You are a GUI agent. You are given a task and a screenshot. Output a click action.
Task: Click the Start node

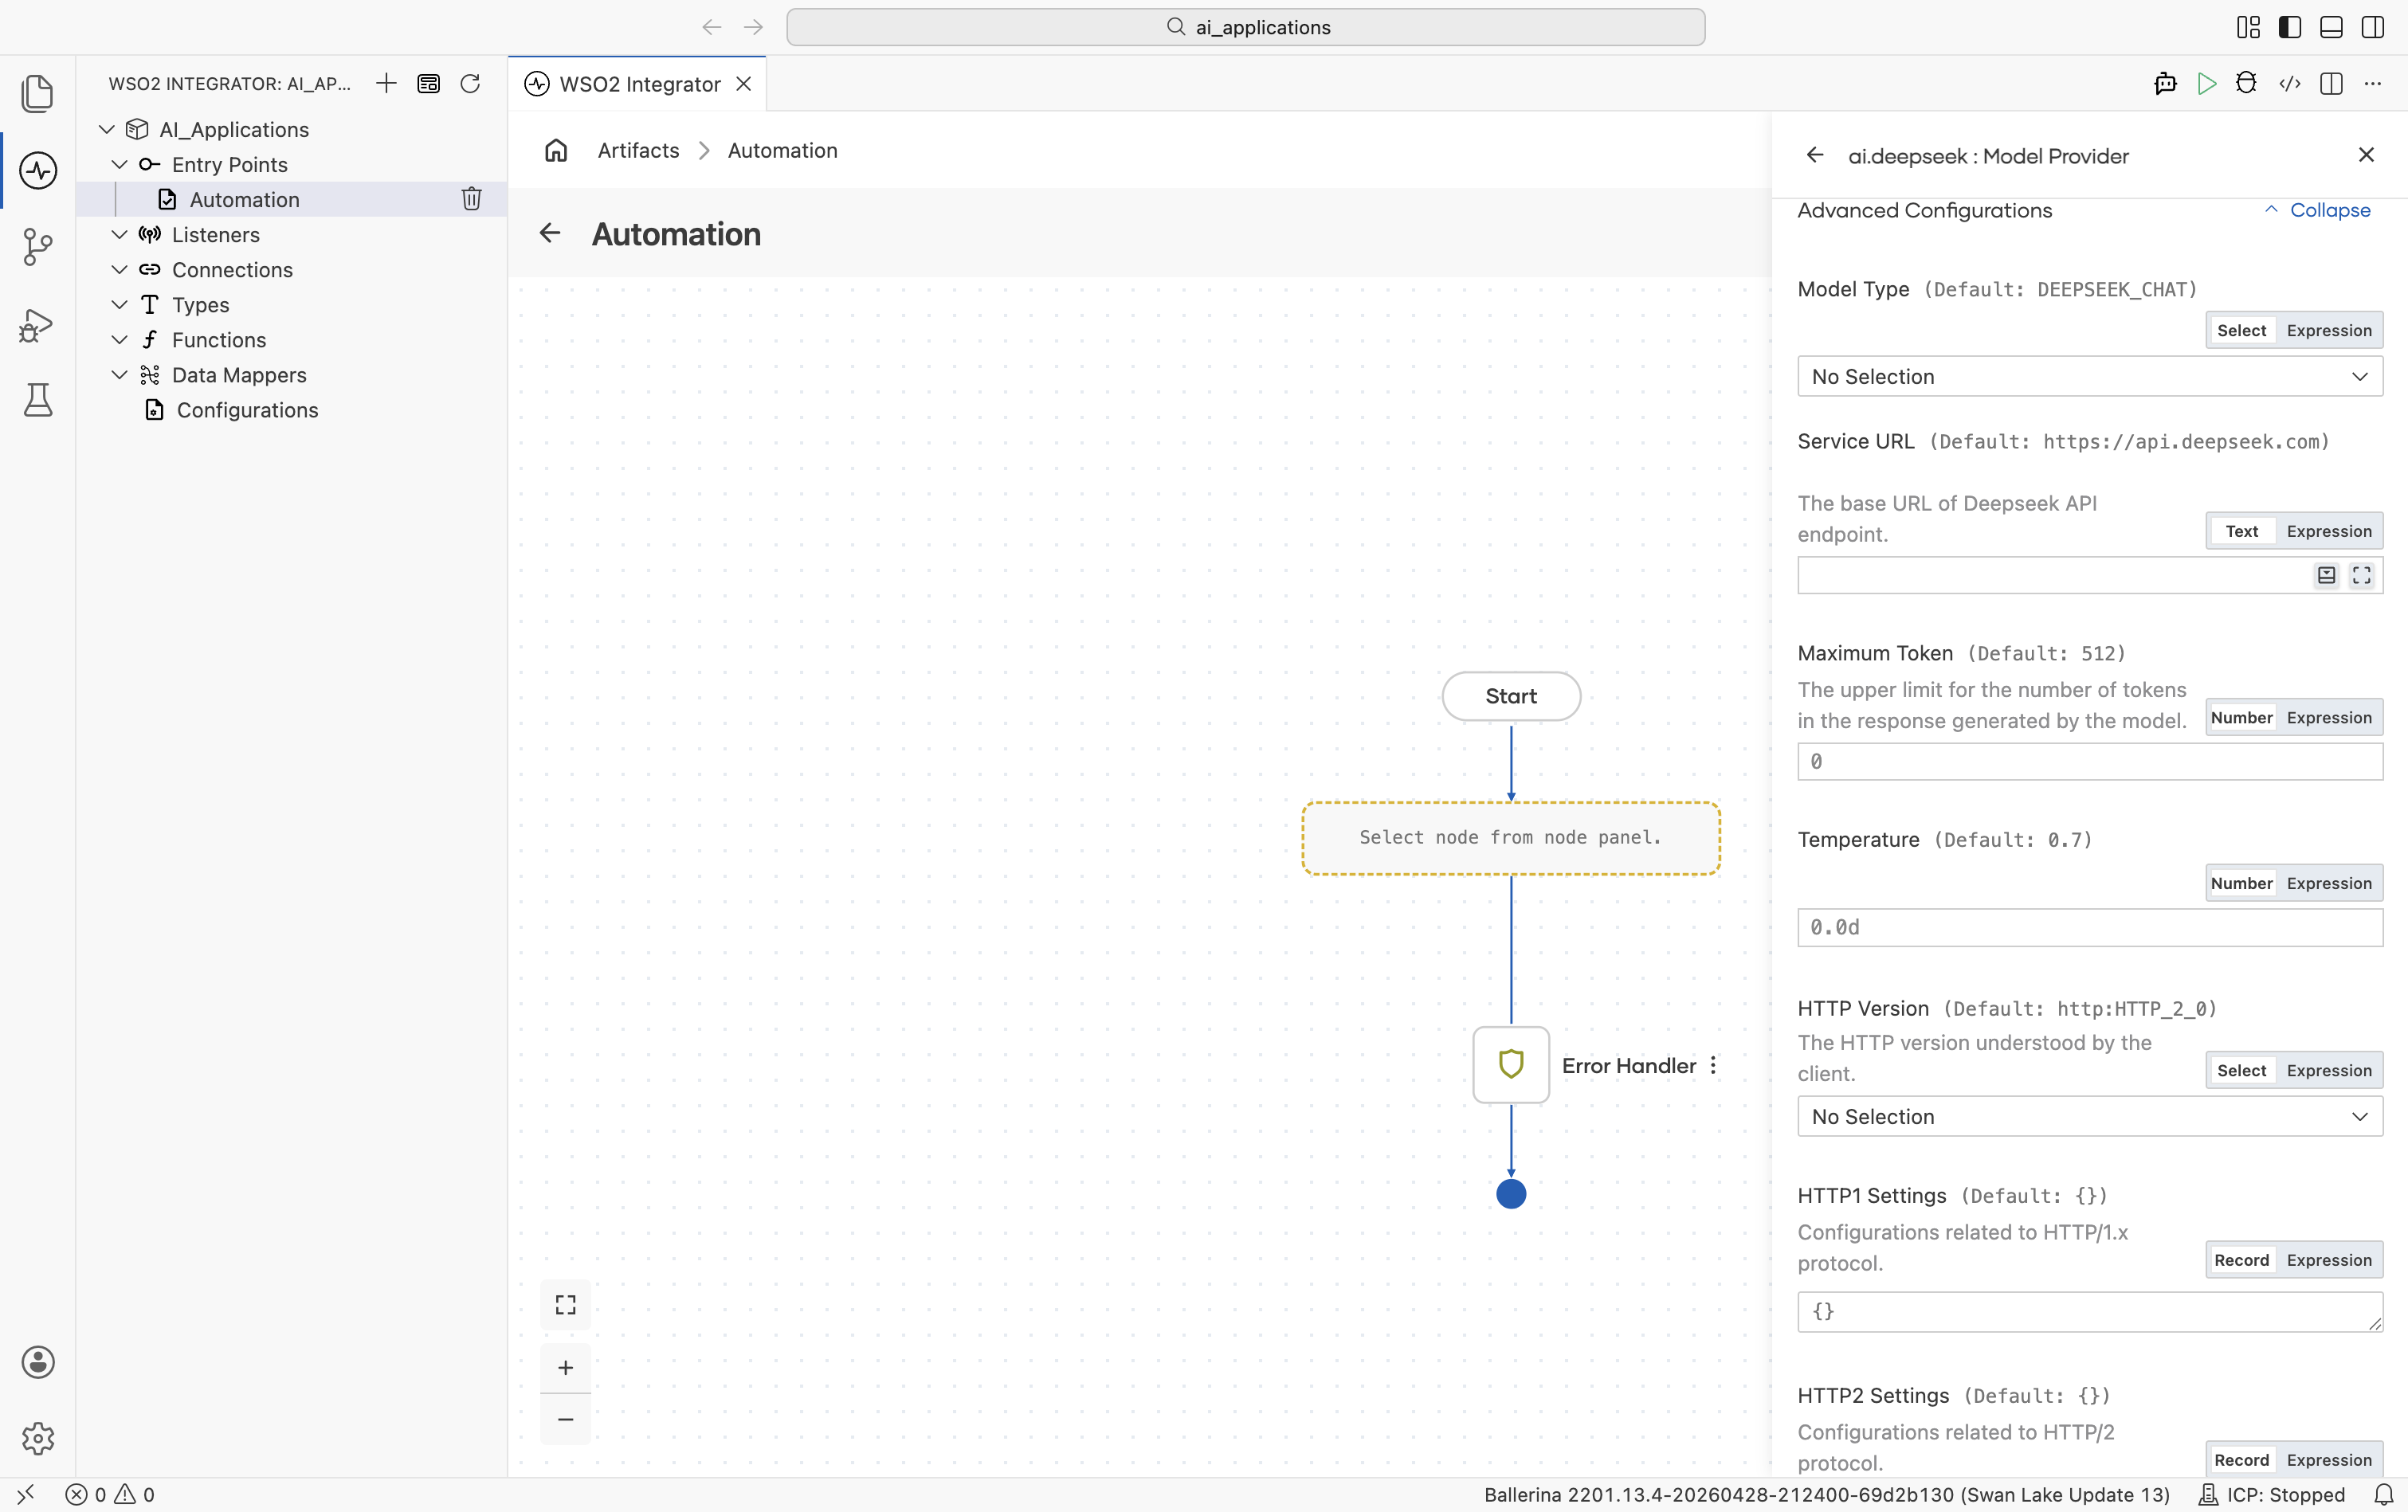[1510, 696]
